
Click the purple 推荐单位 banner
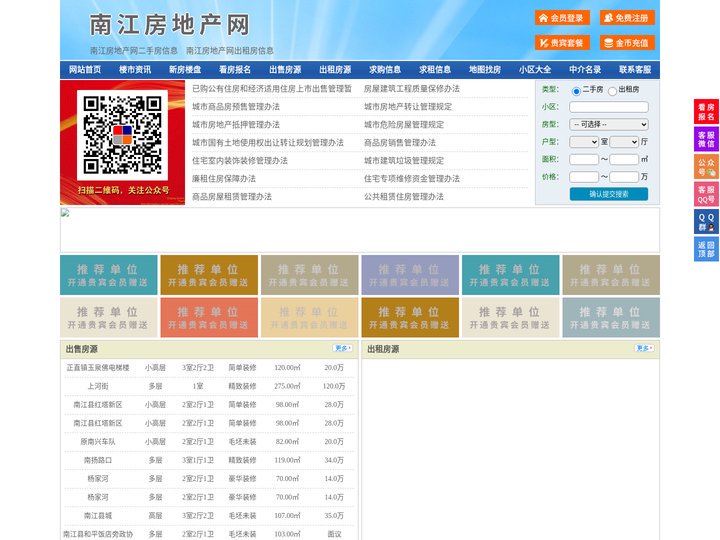(410, 275)
